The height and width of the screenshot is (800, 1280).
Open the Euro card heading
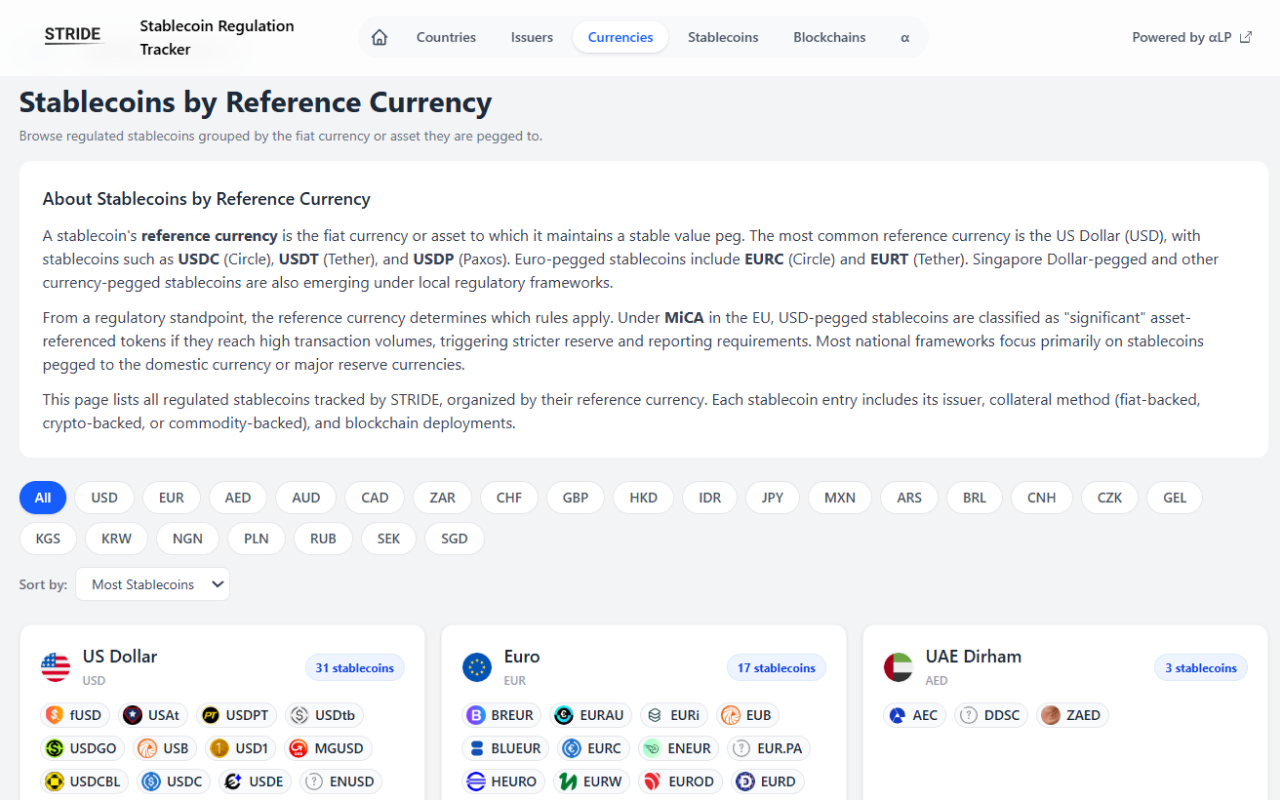[522, 656]
